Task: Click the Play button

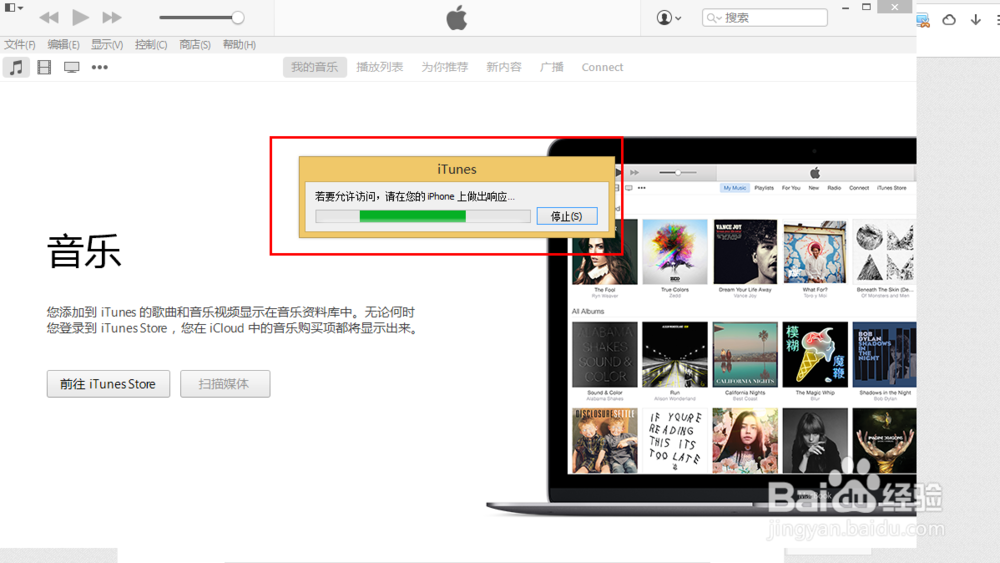Action: tap(80, 17)
